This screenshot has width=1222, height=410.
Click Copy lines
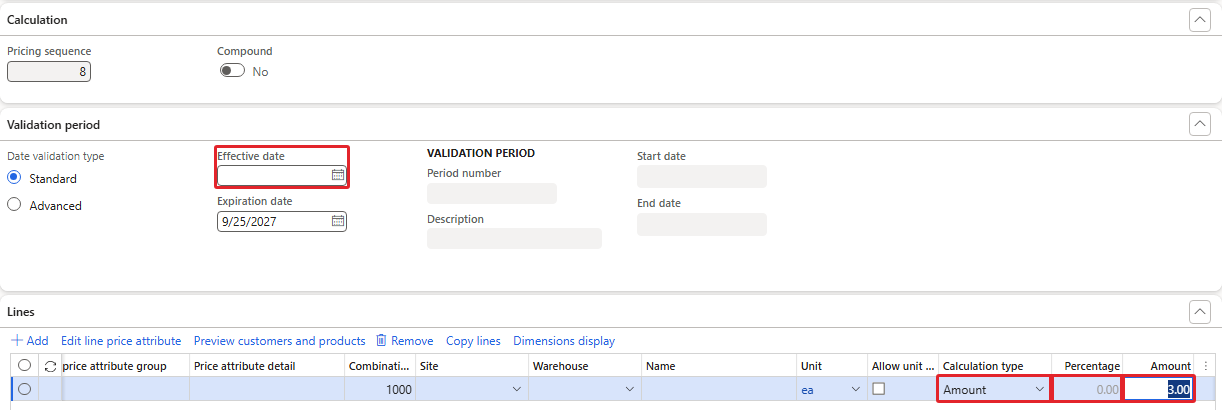[x=473, y=341]
